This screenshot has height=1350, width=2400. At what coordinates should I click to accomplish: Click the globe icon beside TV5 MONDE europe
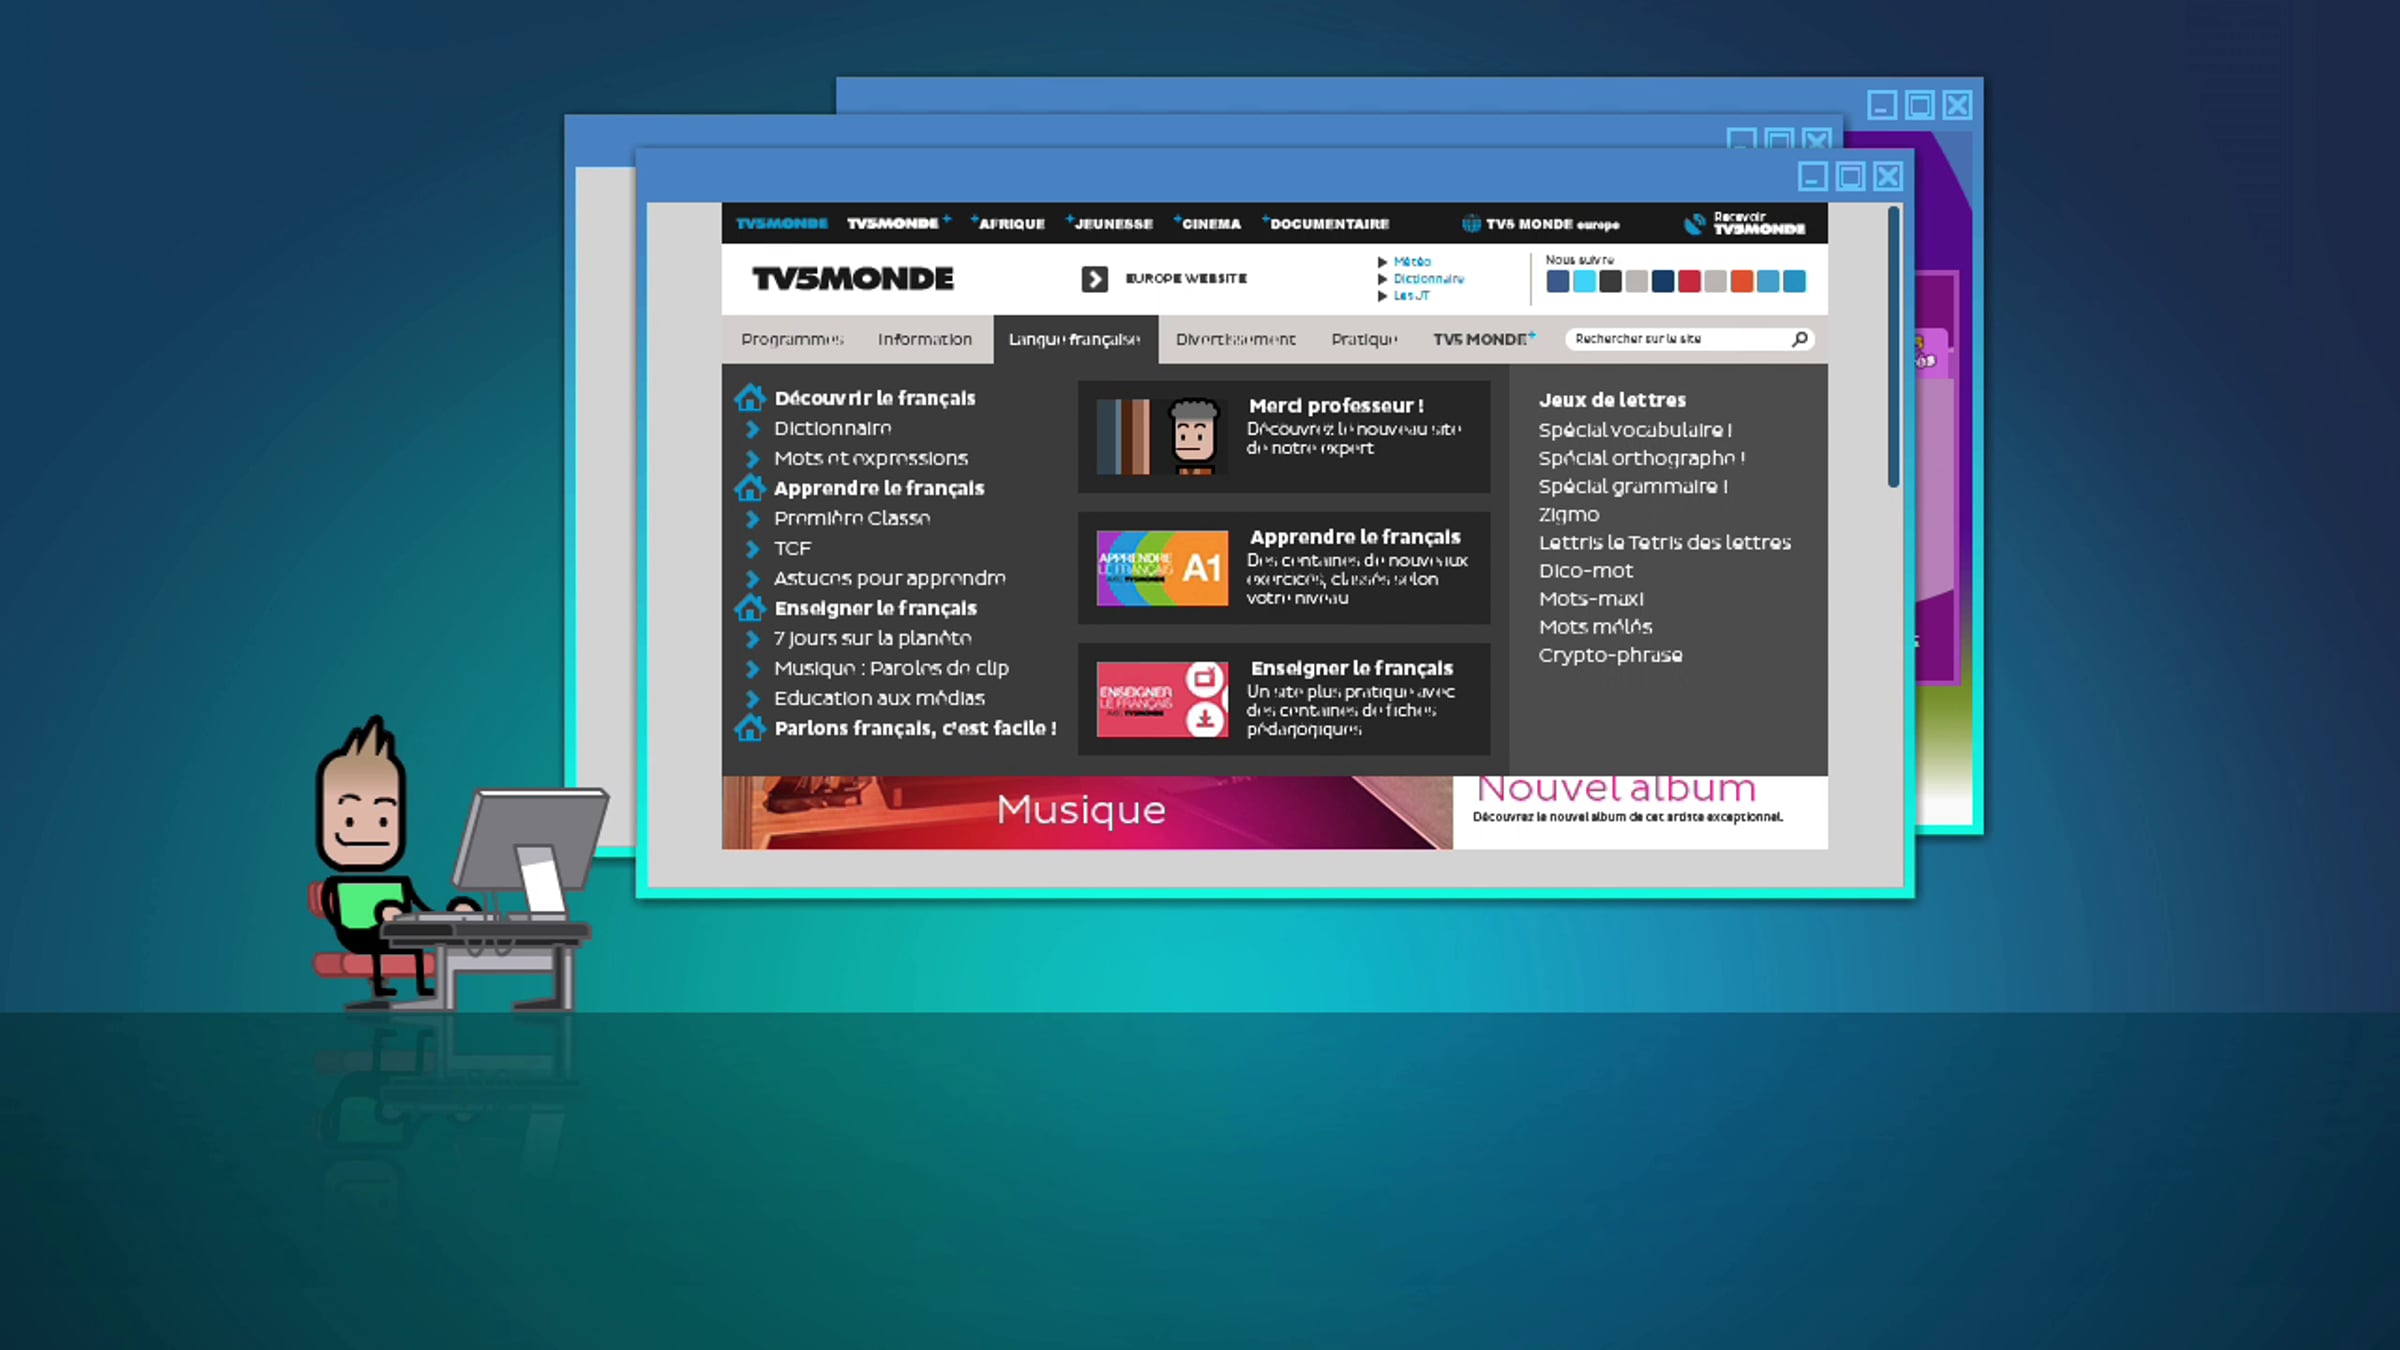click(1471, 224)
